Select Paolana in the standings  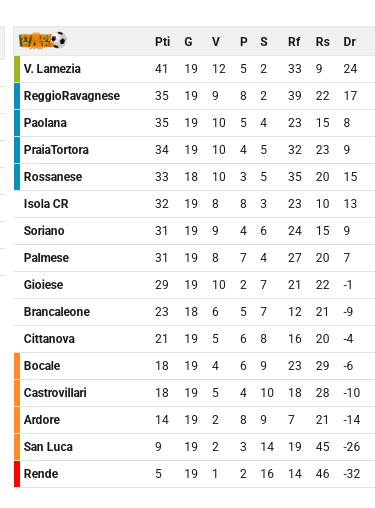point(45,123)
